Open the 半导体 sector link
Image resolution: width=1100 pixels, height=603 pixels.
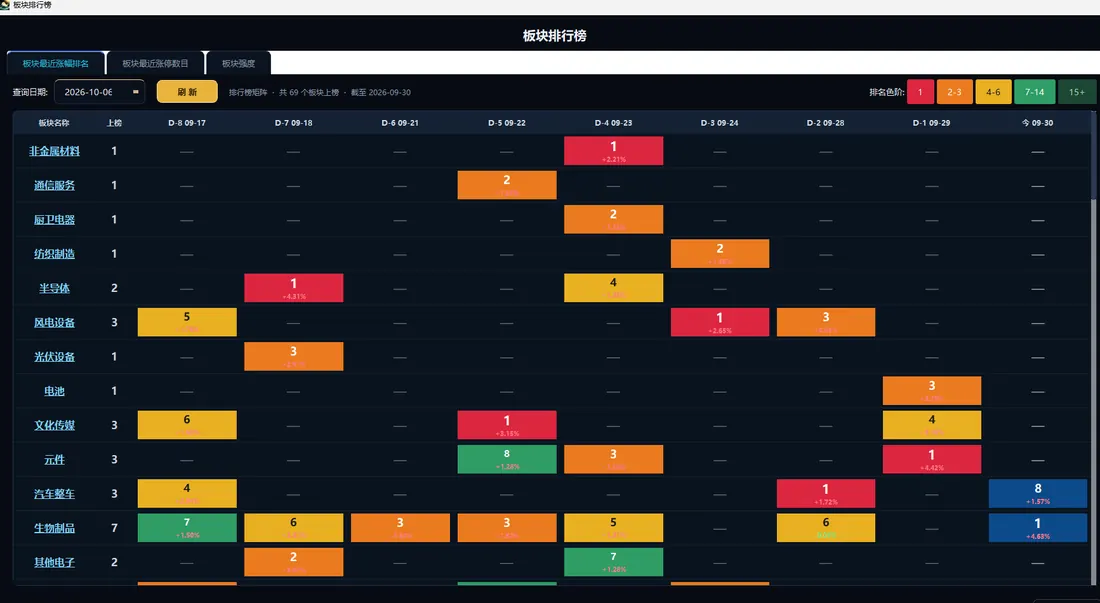coord(54,288)
